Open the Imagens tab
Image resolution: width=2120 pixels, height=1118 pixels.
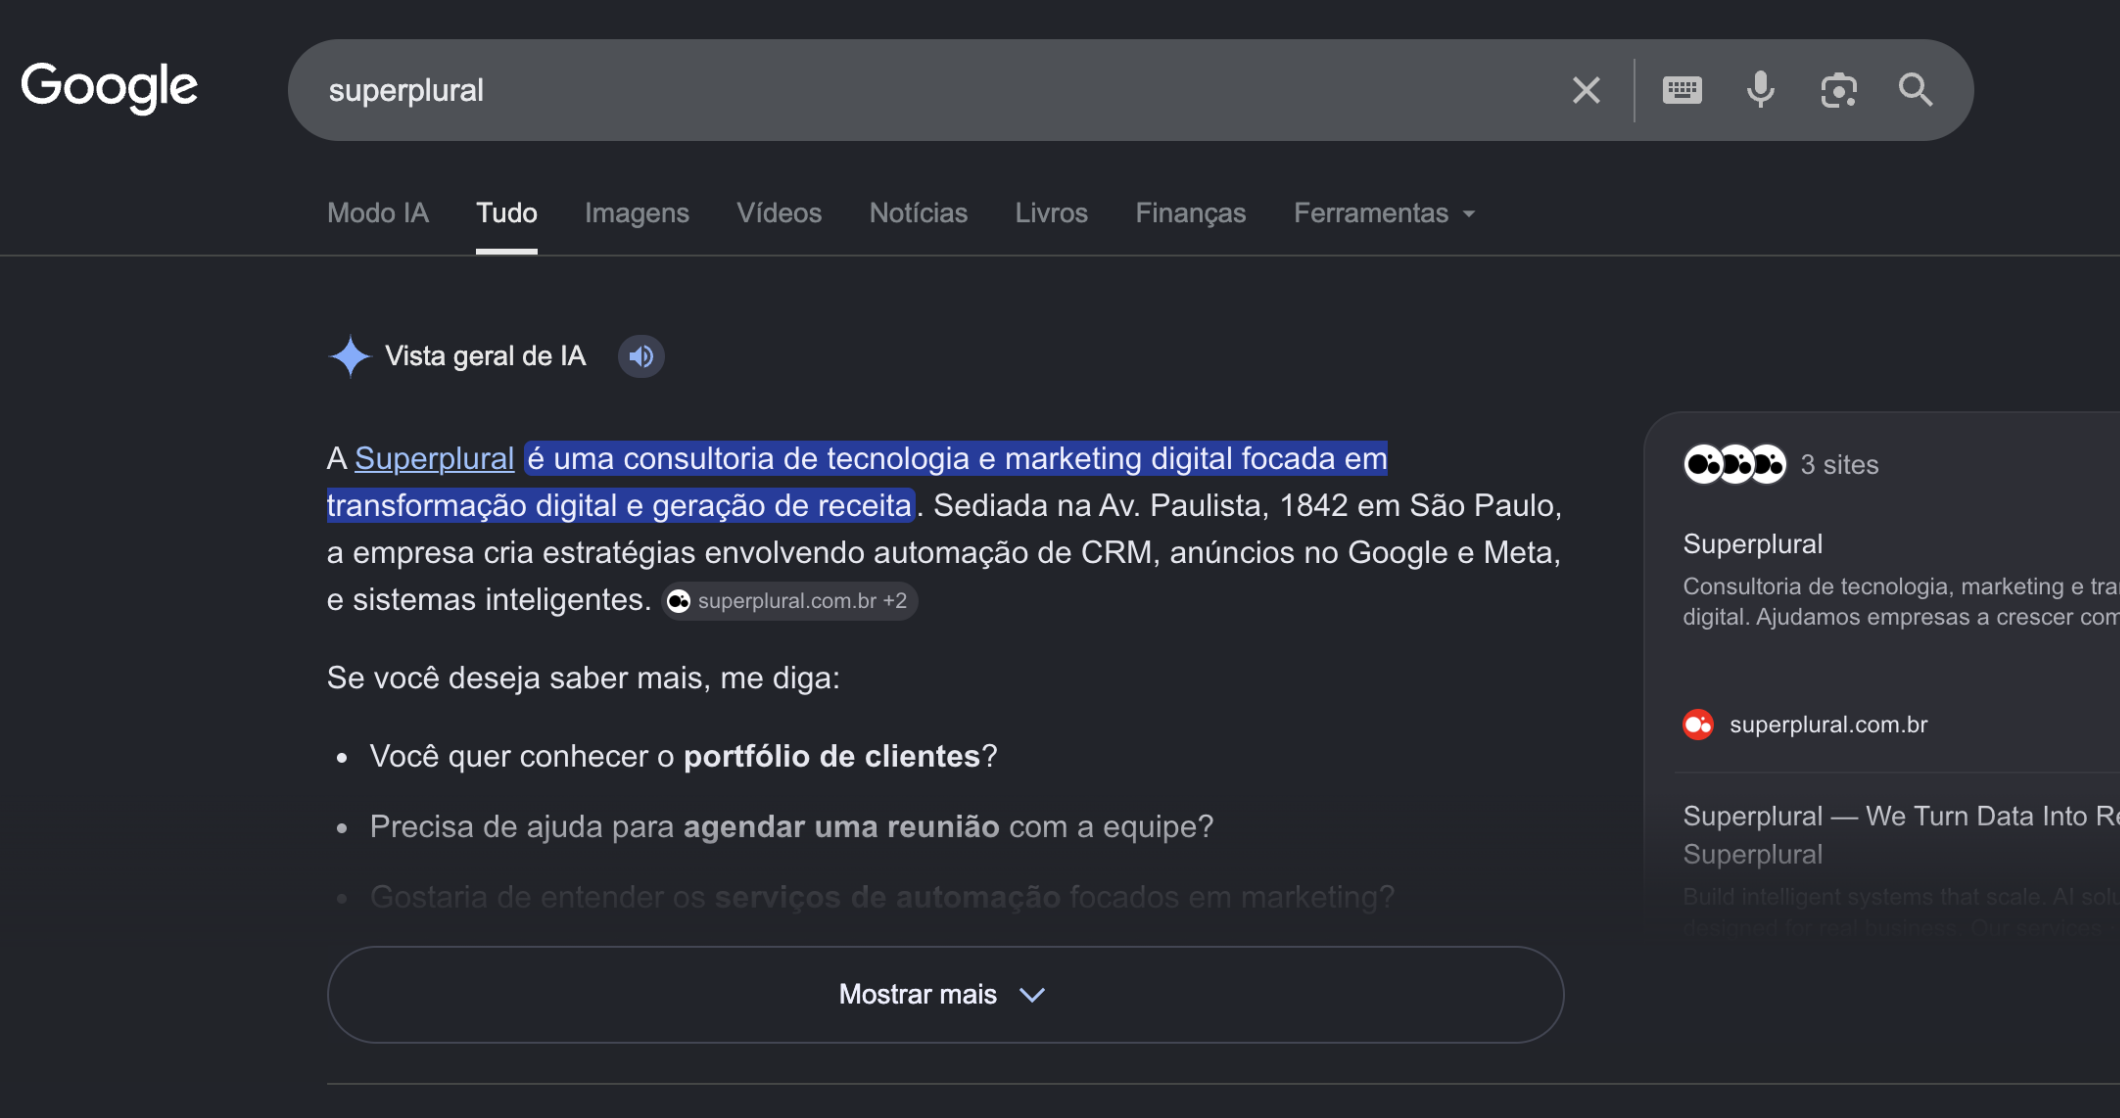[637, 213]
